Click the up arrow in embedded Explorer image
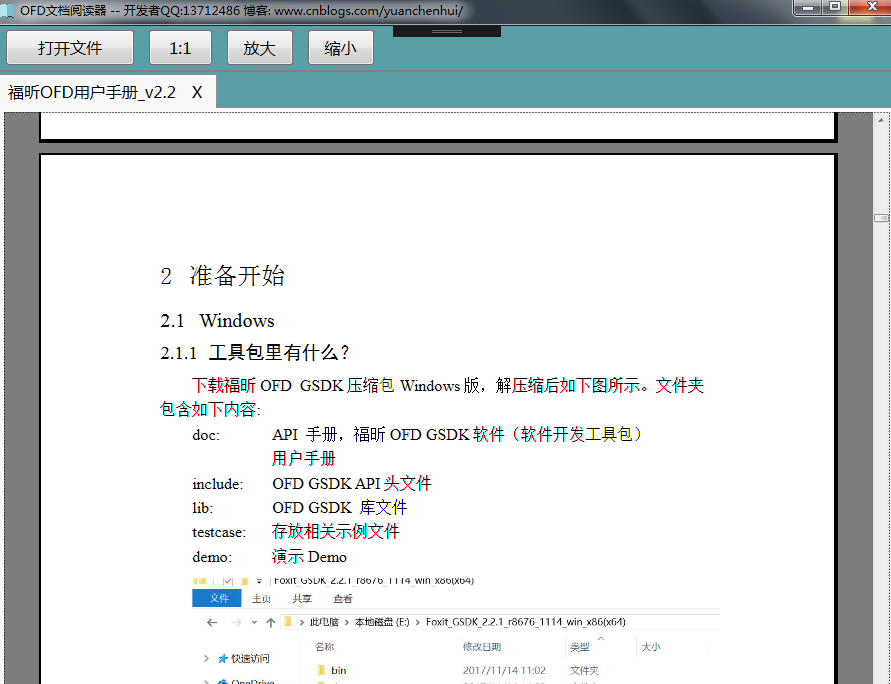891x684 pixels. [x=270, y=623]
